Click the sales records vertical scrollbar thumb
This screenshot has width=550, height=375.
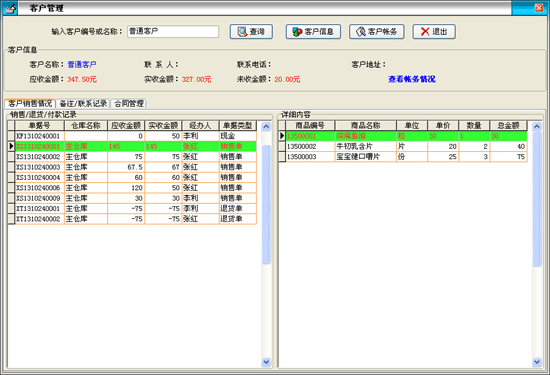click(266, 205)
